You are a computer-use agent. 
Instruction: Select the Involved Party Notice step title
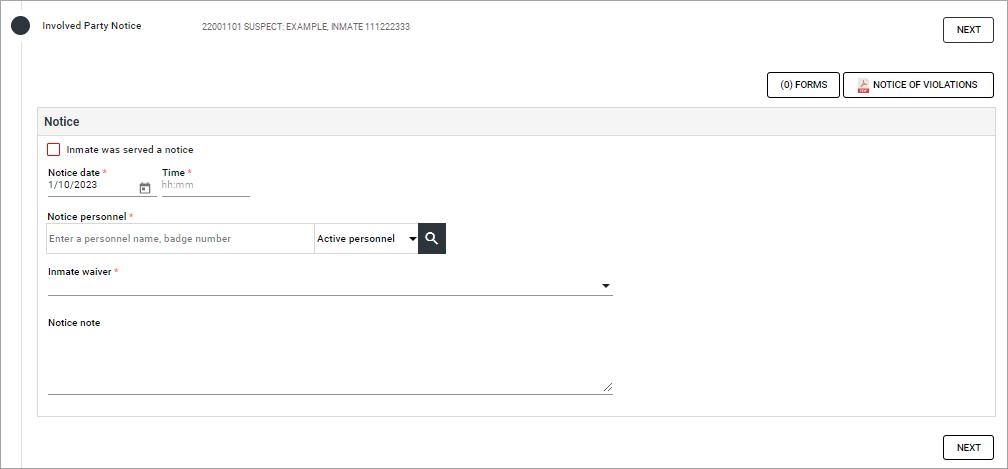tap(92, 26)
